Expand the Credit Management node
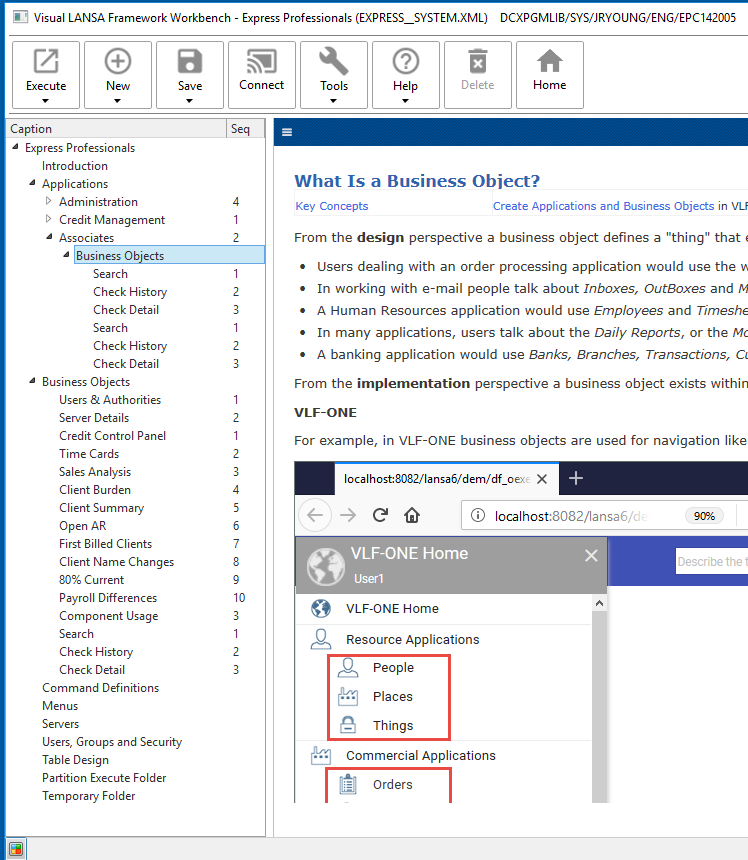Image resolution: width=748 pixels, height=860 pixels. click(x=49, y=220)
